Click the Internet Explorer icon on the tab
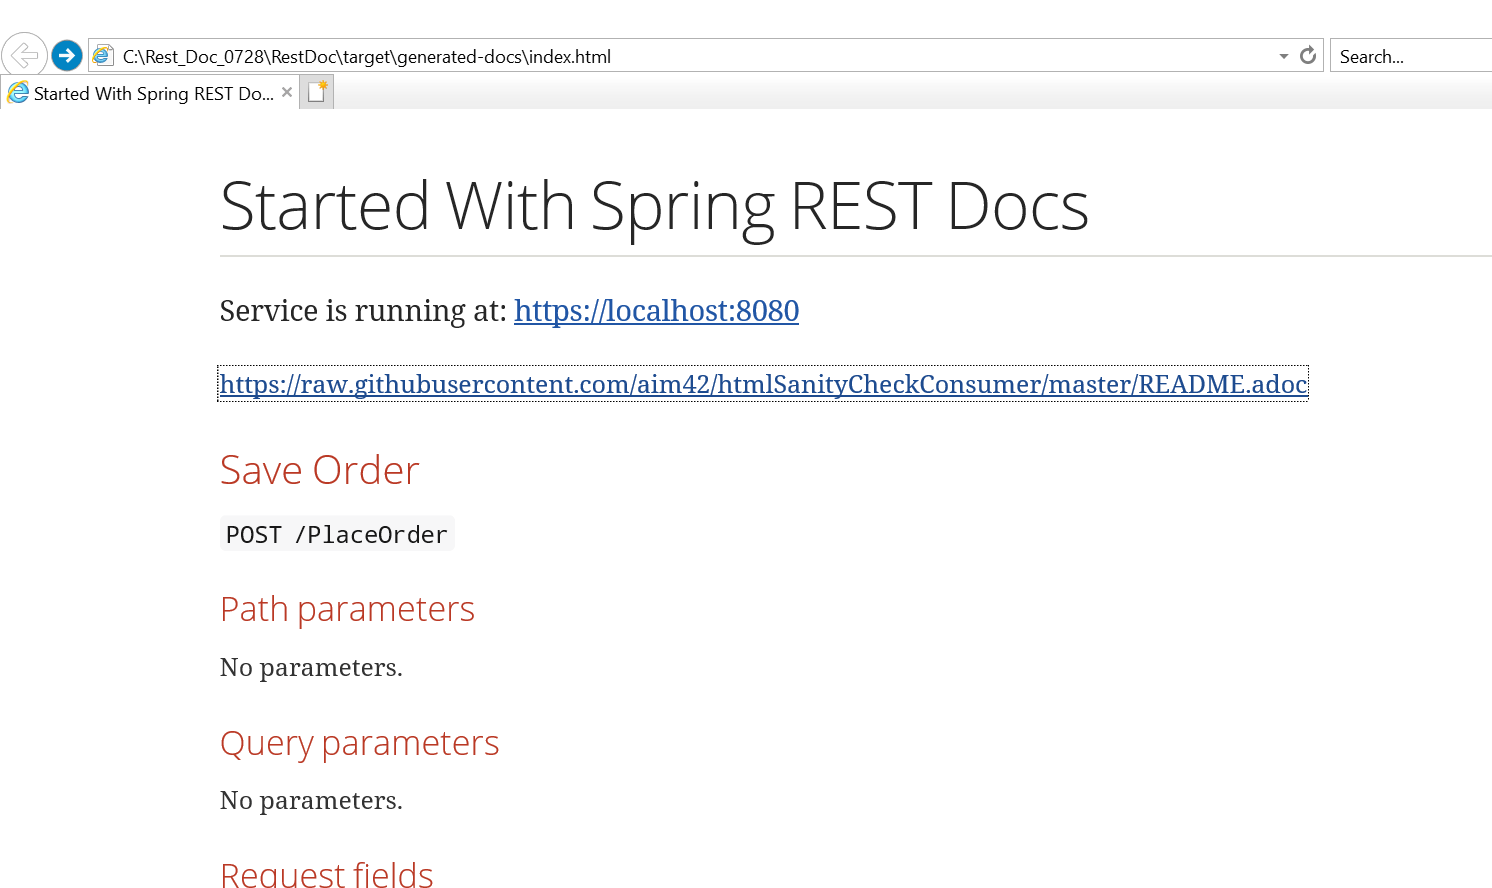Screen dimensions: 1492x888 (19, 93)
